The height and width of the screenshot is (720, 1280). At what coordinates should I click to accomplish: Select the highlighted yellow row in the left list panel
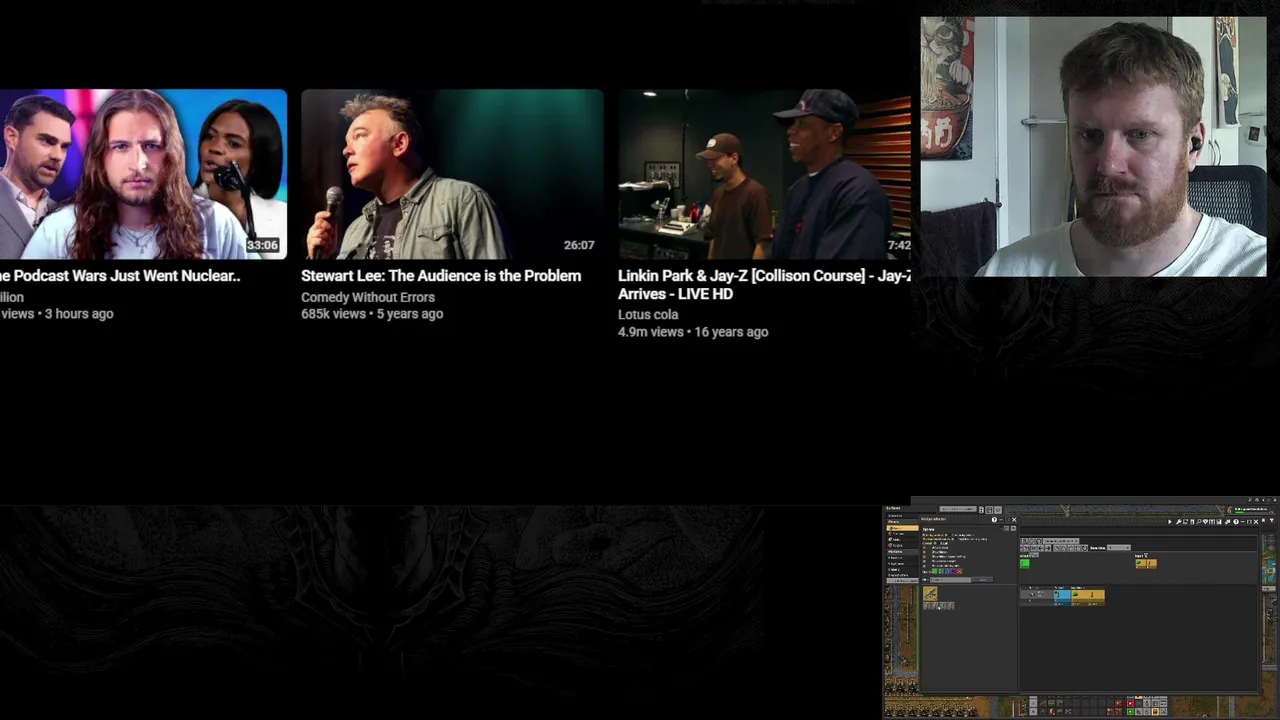[x=903, y=528]
